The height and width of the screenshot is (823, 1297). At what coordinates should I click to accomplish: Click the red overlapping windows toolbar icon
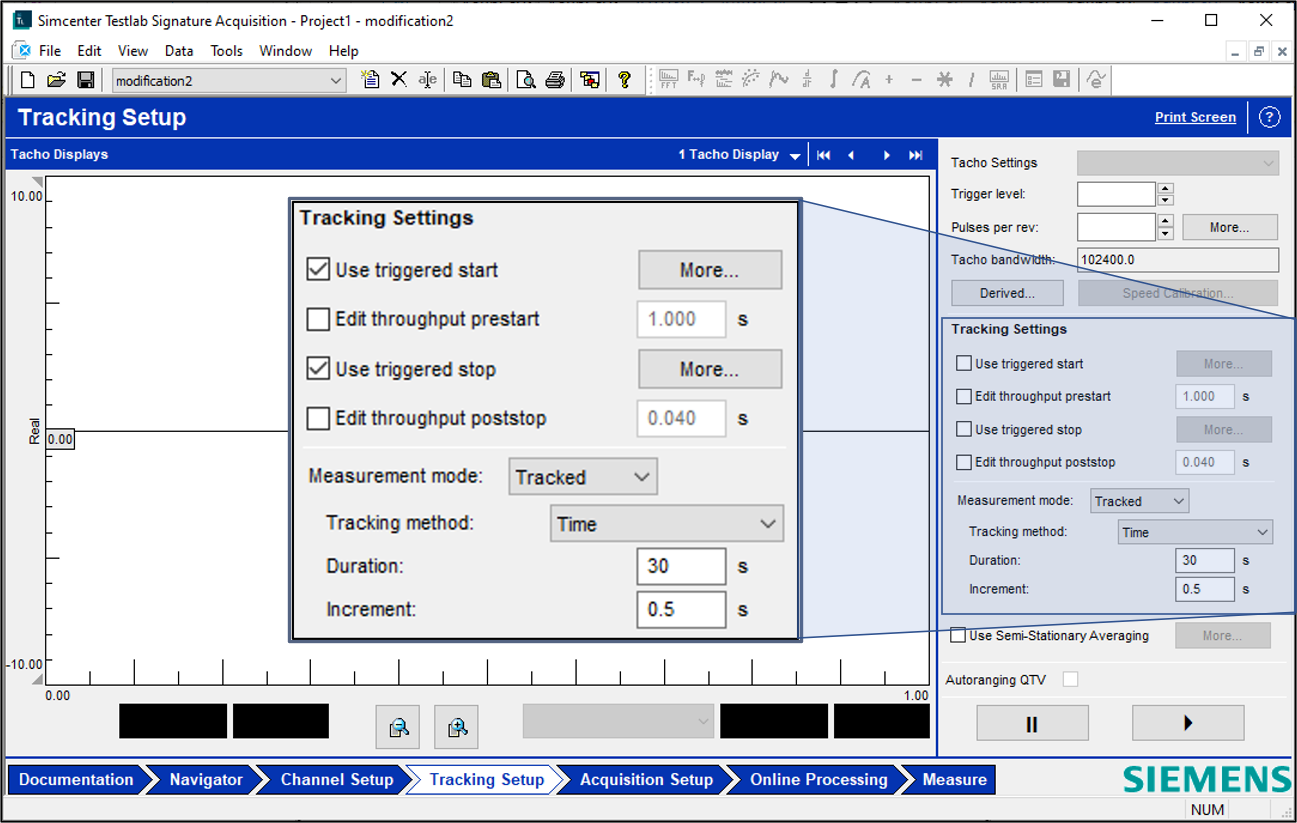[590, 80]
